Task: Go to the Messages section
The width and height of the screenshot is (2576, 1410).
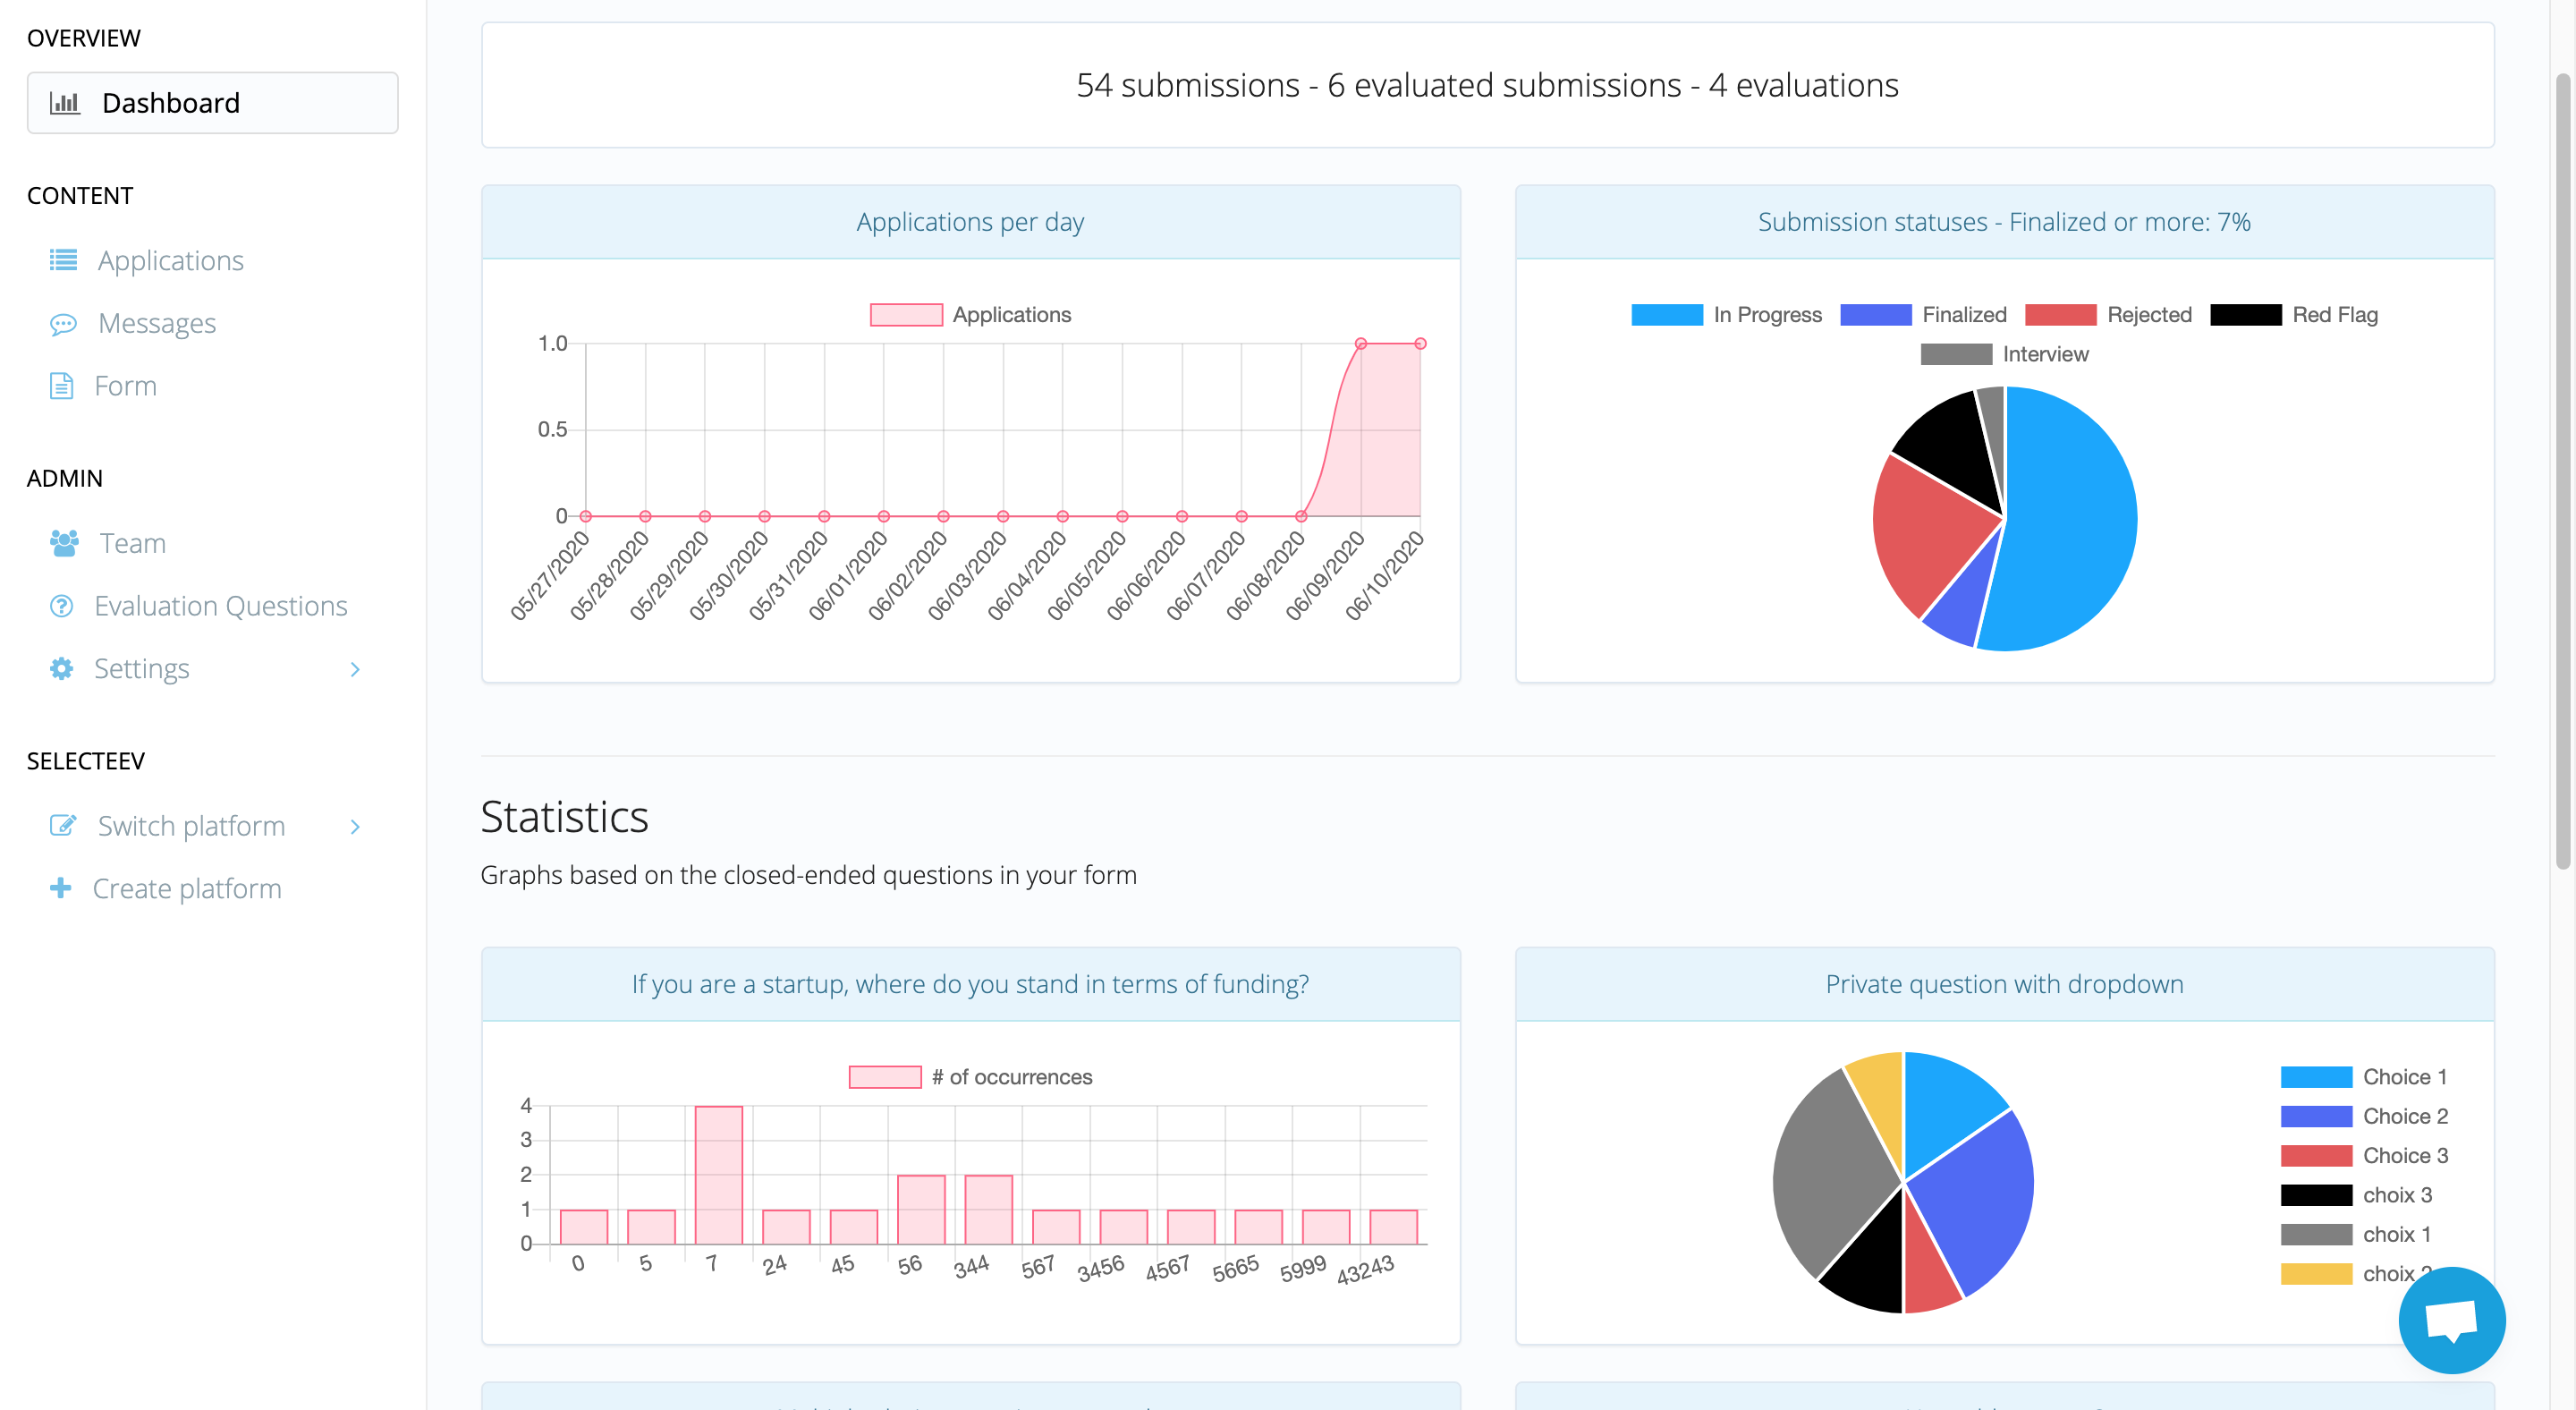Action: point(157,323)
